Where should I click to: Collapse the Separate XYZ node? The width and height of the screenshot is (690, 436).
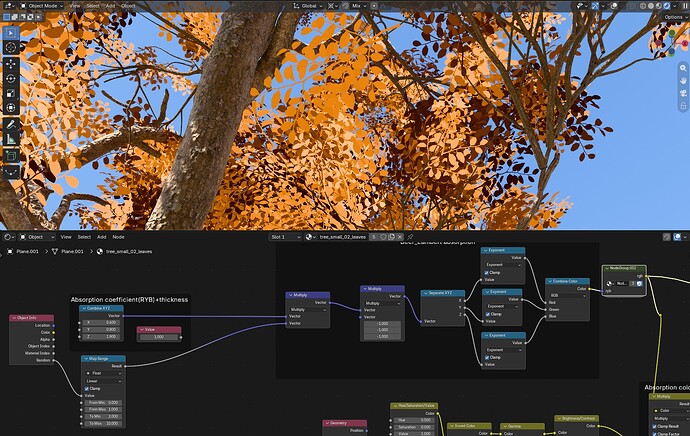pyautogui.click(x=426, y=293)
